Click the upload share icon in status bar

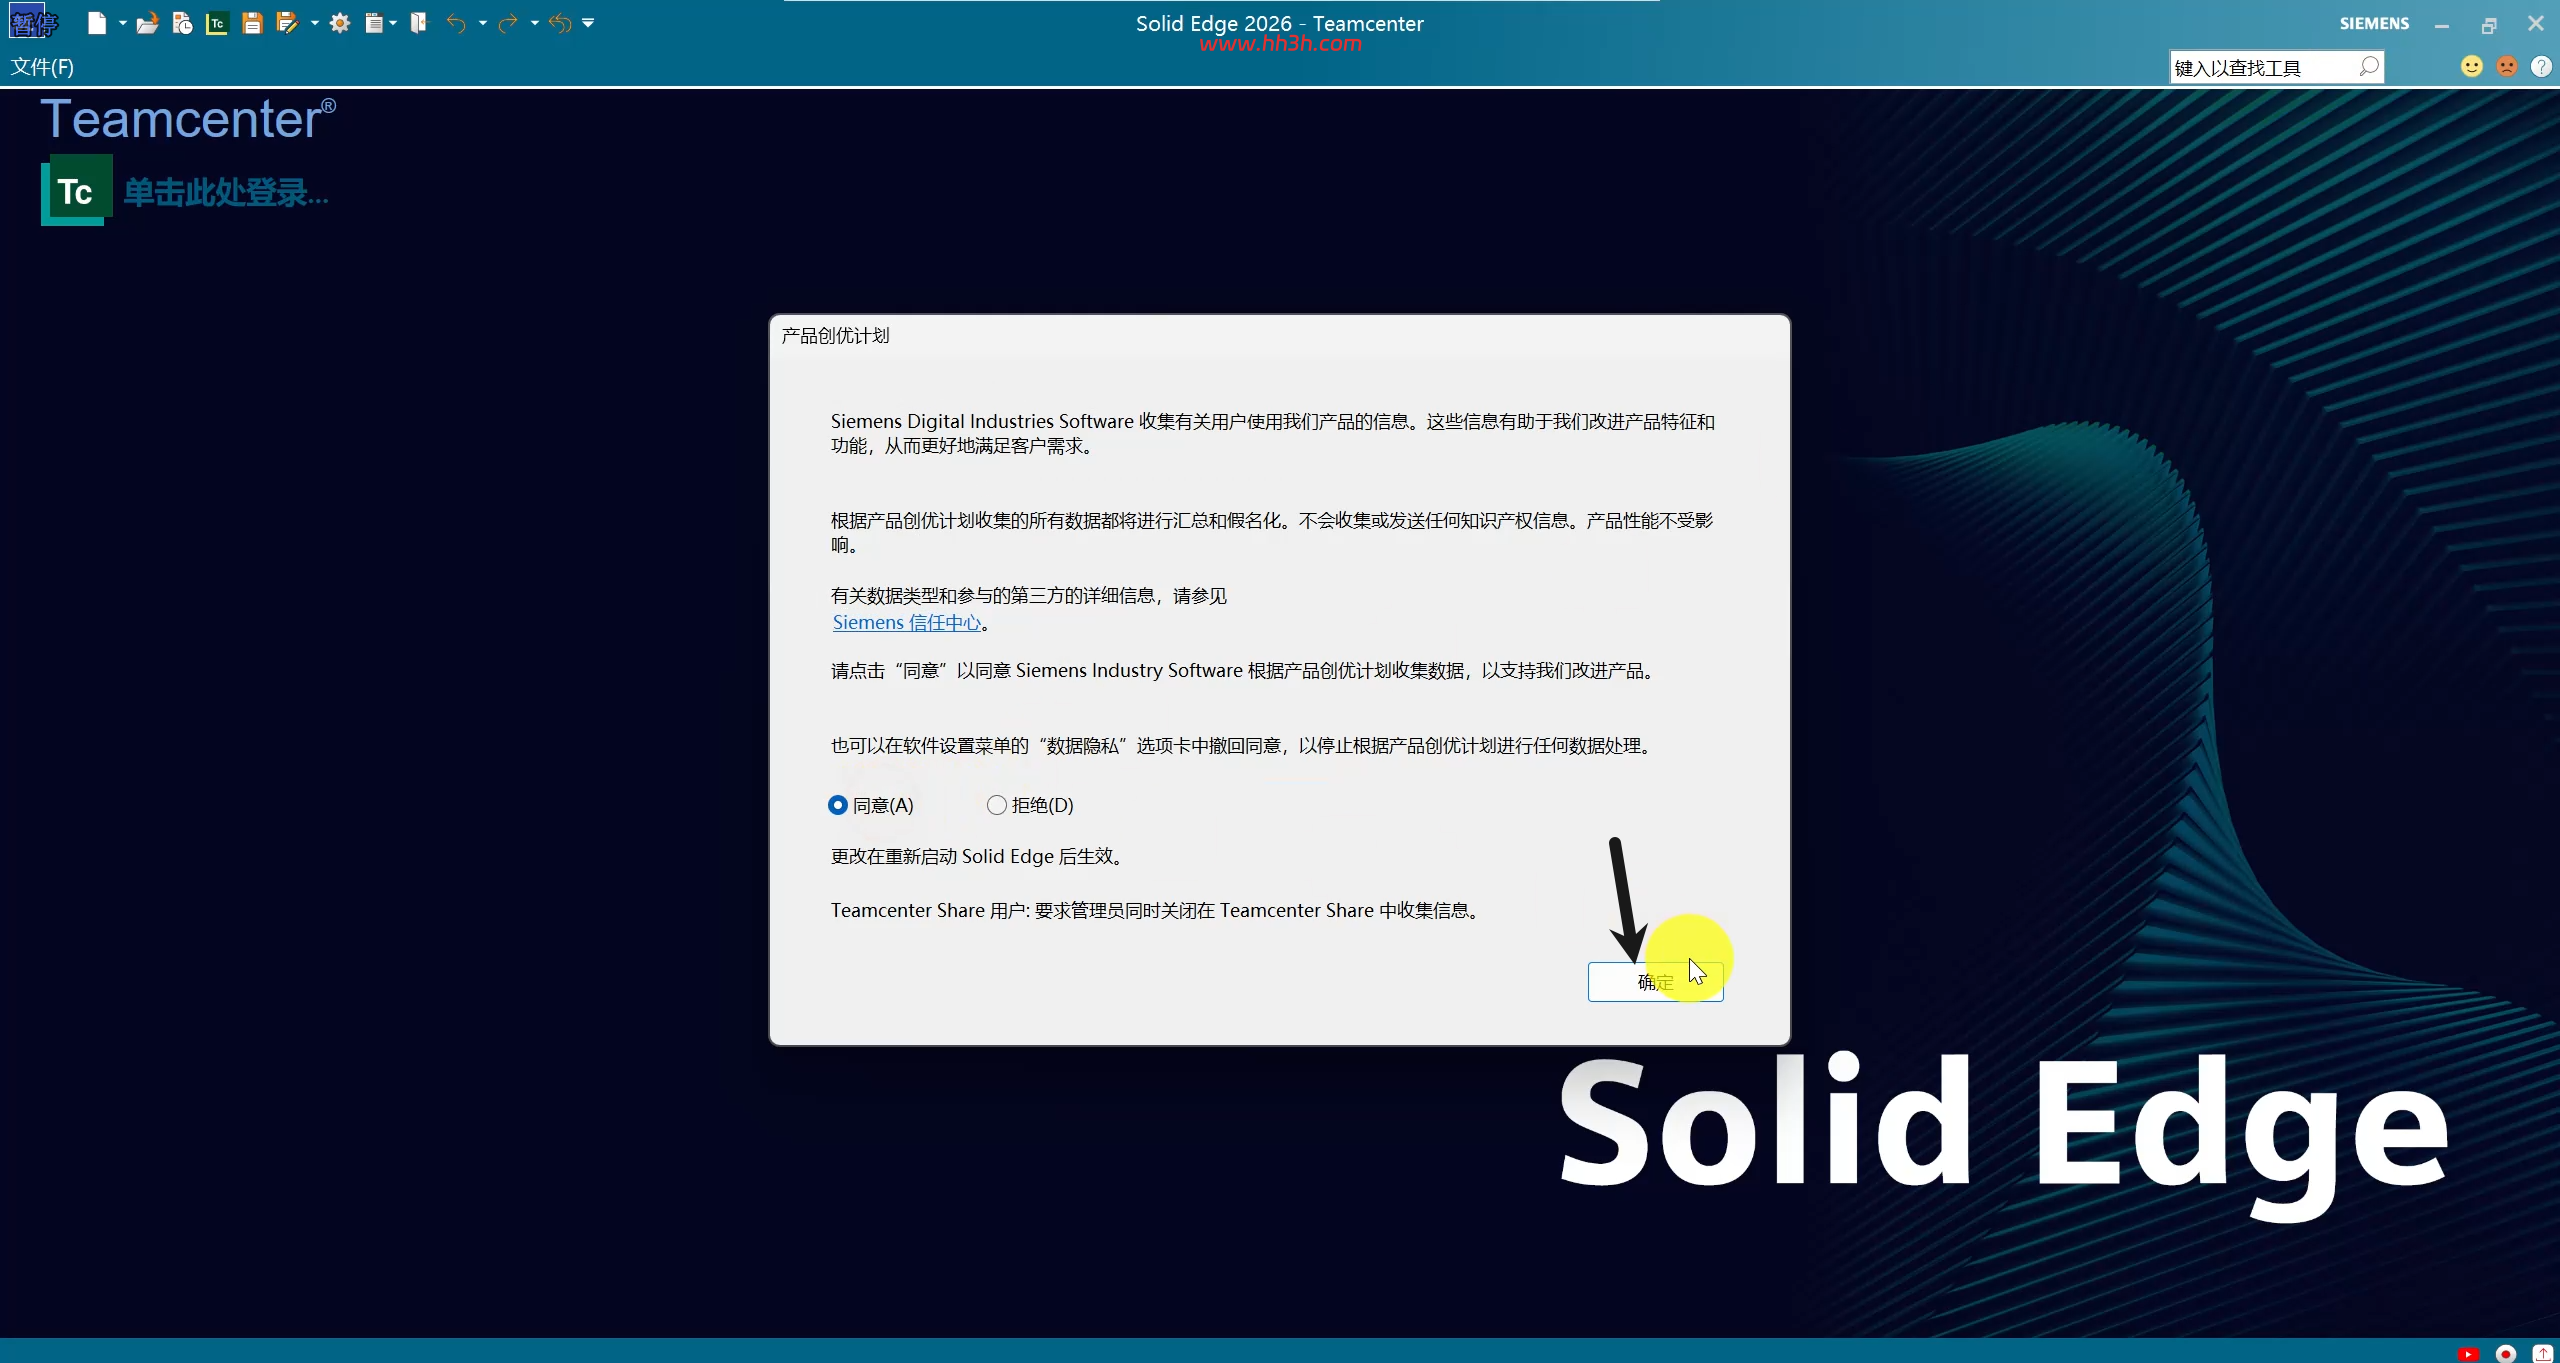(2543, 1354)
